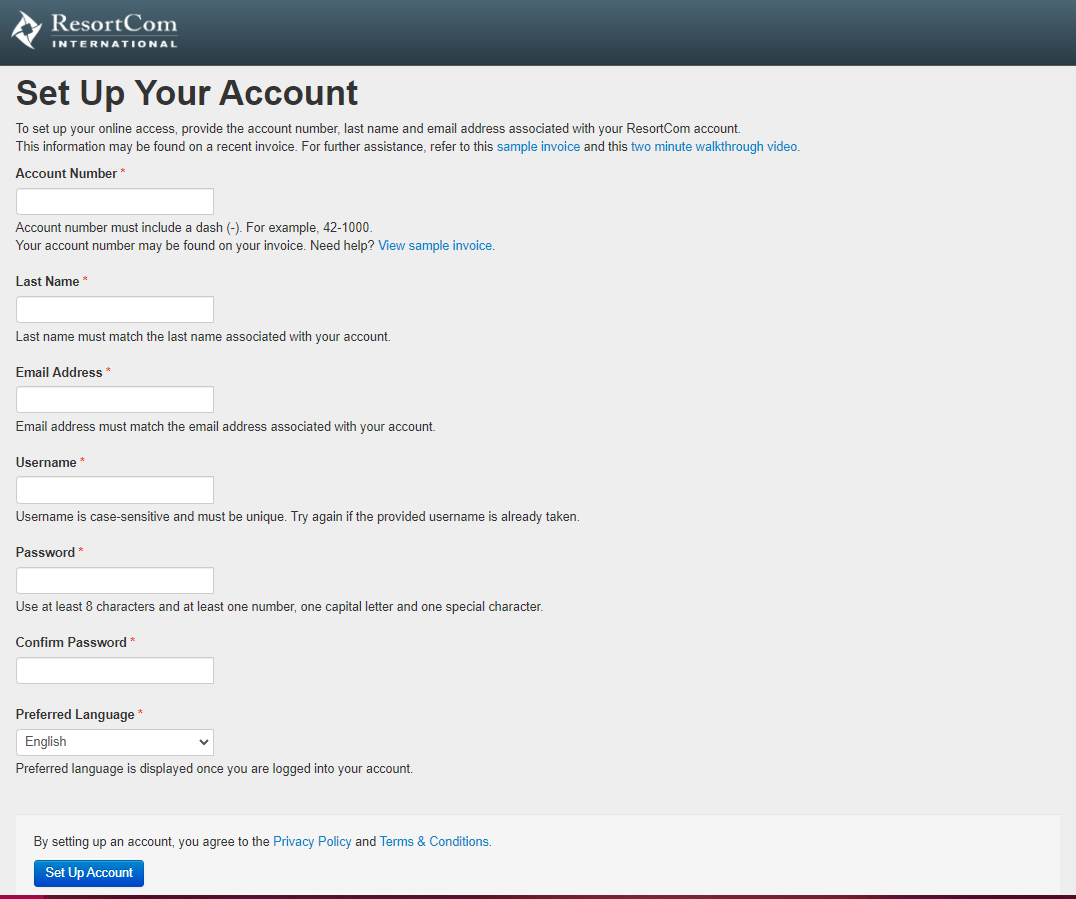Open the sample invoice link in intro text
The height and width of the screenshot is (899, 1076).
coord(538,147)
